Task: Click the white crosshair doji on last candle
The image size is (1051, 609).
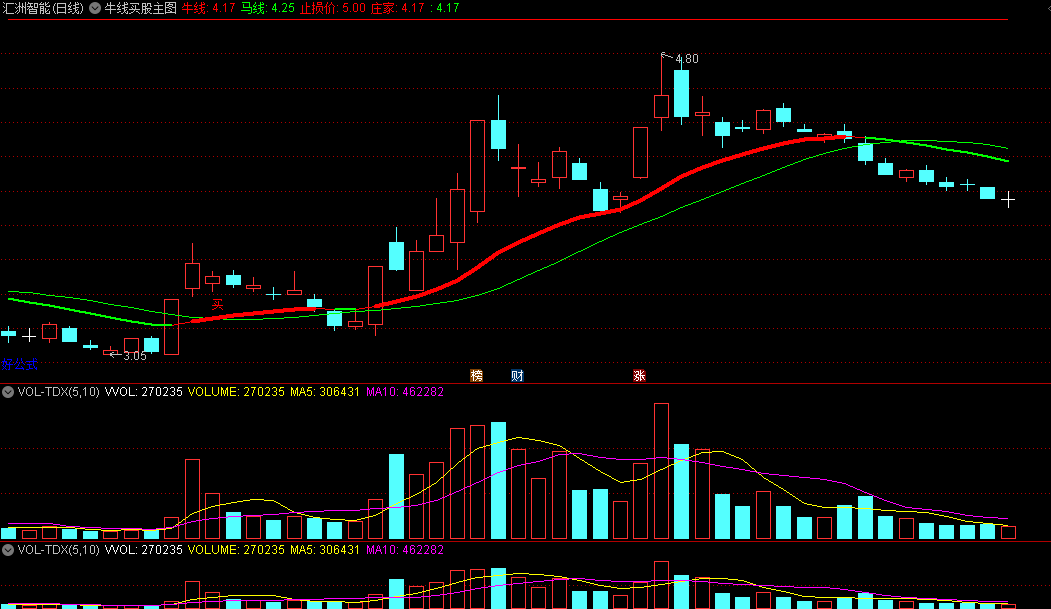Action: [x=1008, y=200]
